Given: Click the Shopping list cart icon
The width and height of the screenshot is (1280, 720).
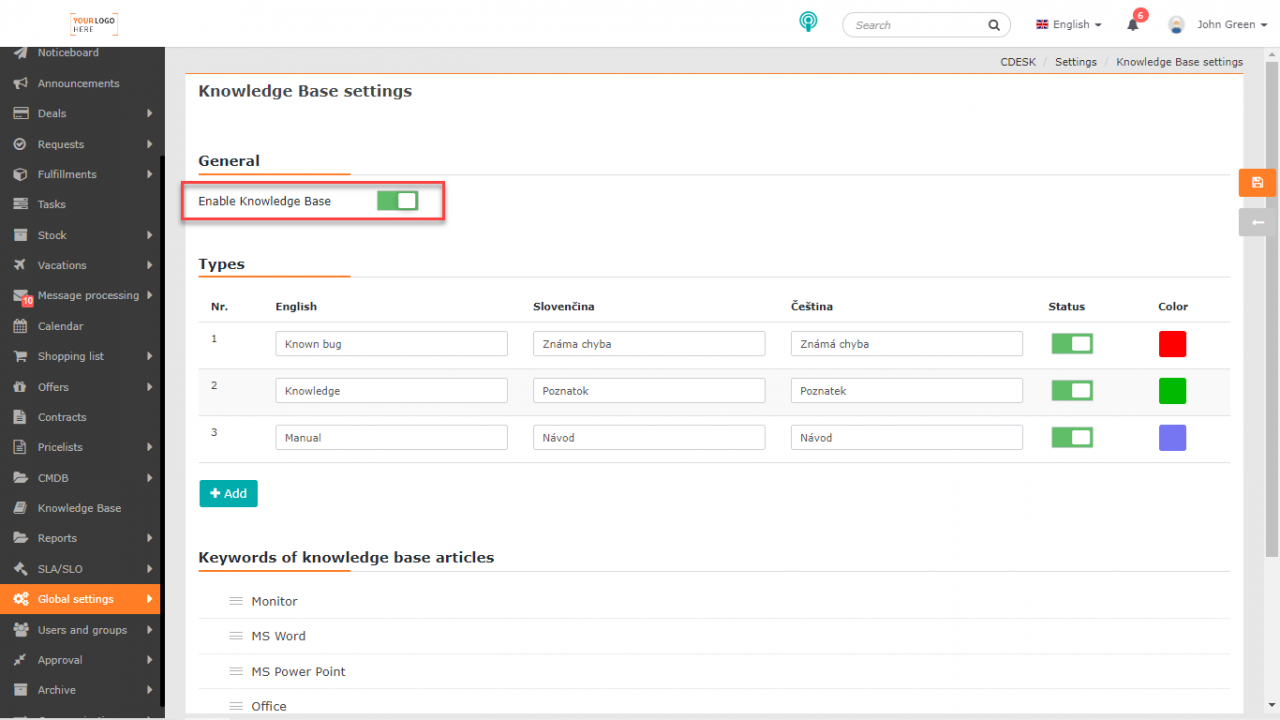Looking at the screenshot, I should coord(20,356).
